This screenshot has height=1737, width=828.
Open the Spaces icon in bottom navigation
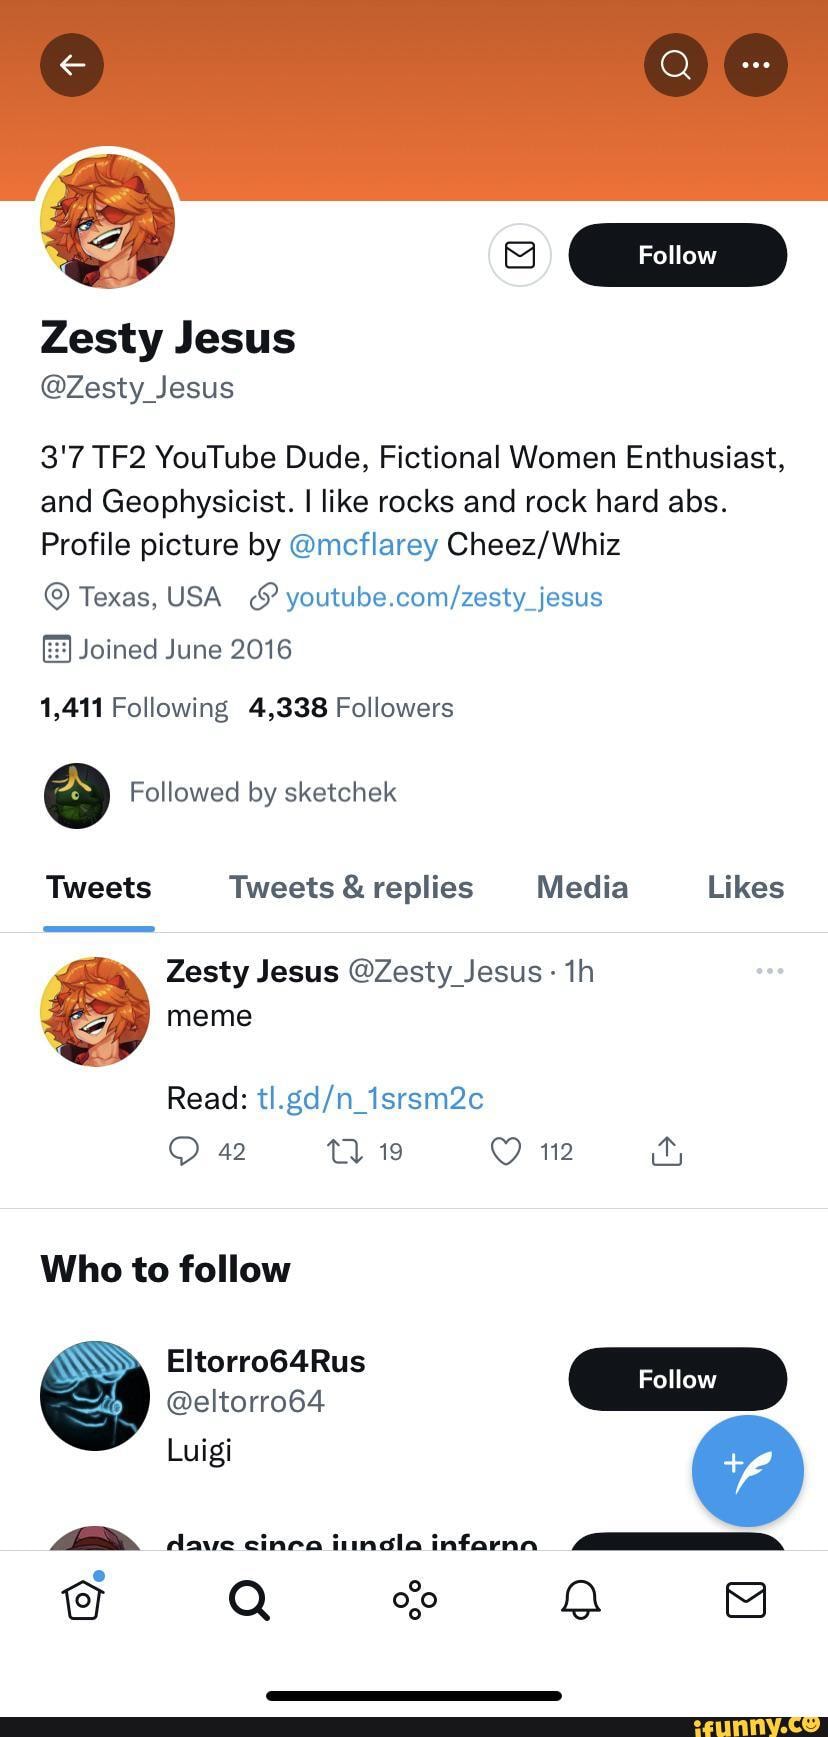414,1599
